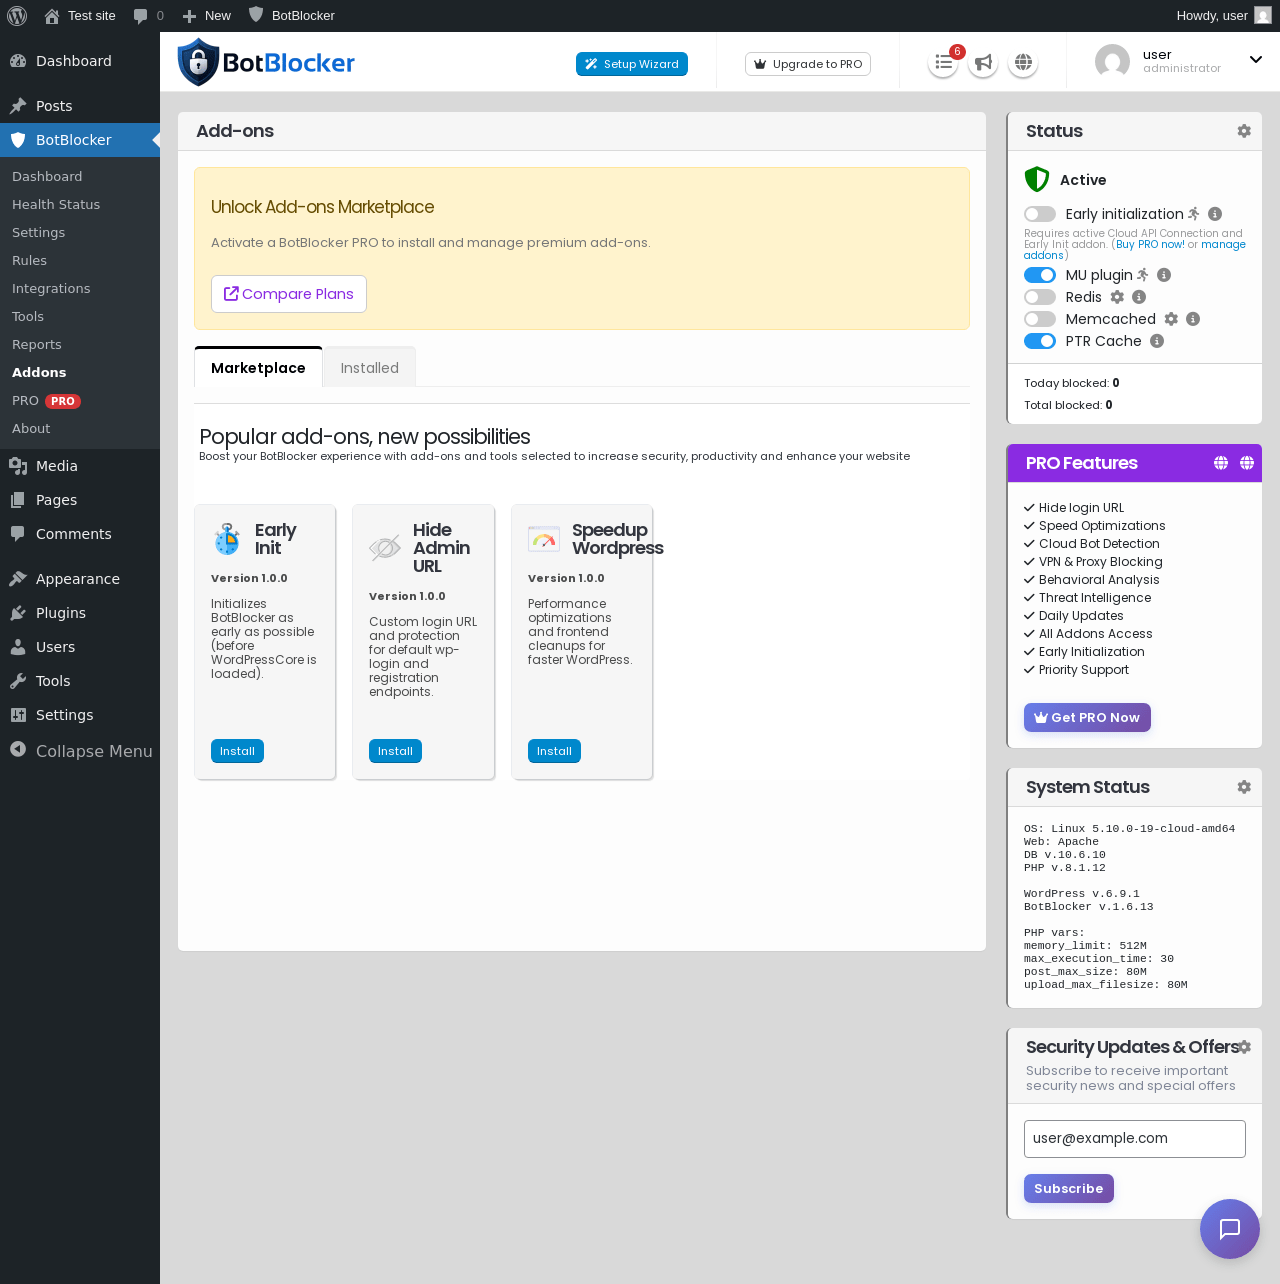The image size is (1280, 1284).
Task: Click the Today blocked count text
Action: pos(1072,383)
